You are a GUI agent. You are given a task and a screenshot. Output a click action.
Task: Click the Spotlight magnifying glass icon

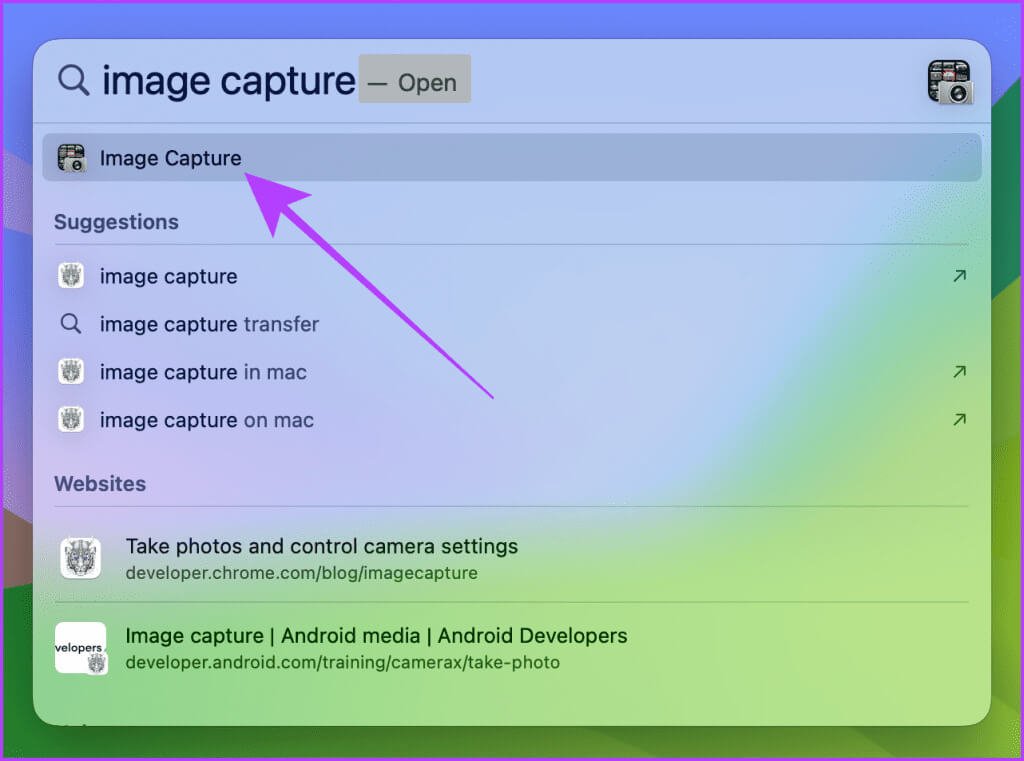click(x=73, y=80)
